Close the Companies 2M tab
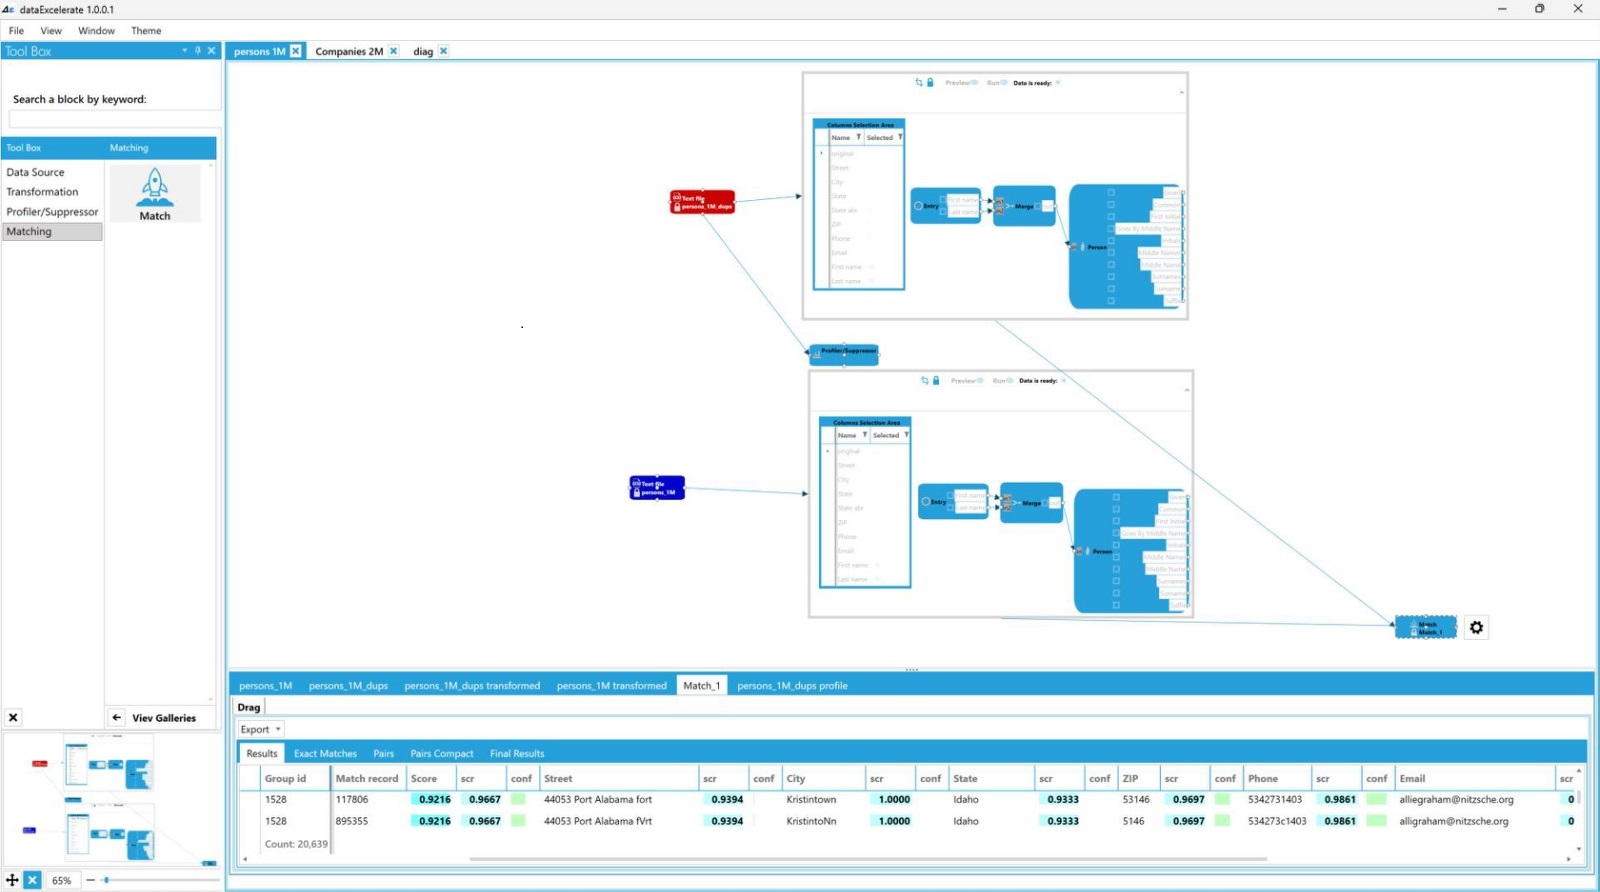The width and height of the screenshot is (1600, 892). pos(393,51)
